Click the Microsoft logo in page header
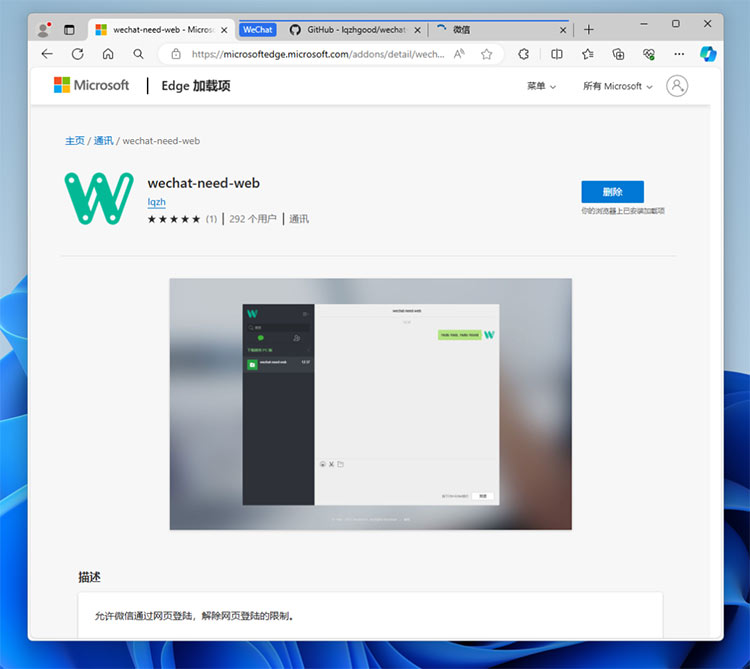Viewport: 750px width, 669px height. point(91,85)
